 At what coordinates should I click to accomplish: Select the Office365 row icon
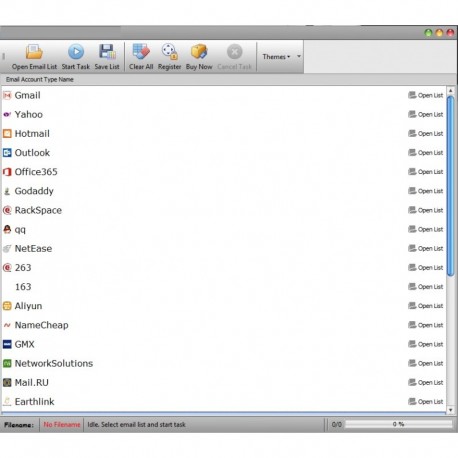coord(7,172)
